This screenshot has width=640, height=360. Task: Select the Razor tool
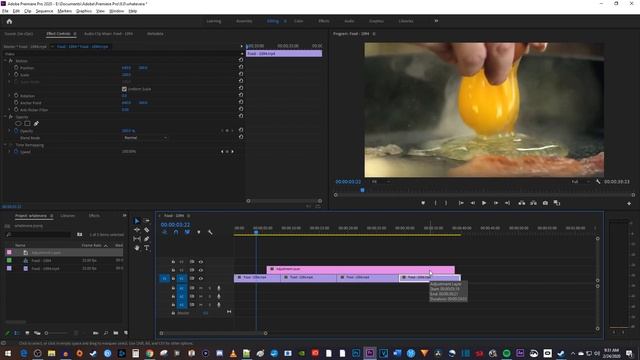tap(147, 230)
